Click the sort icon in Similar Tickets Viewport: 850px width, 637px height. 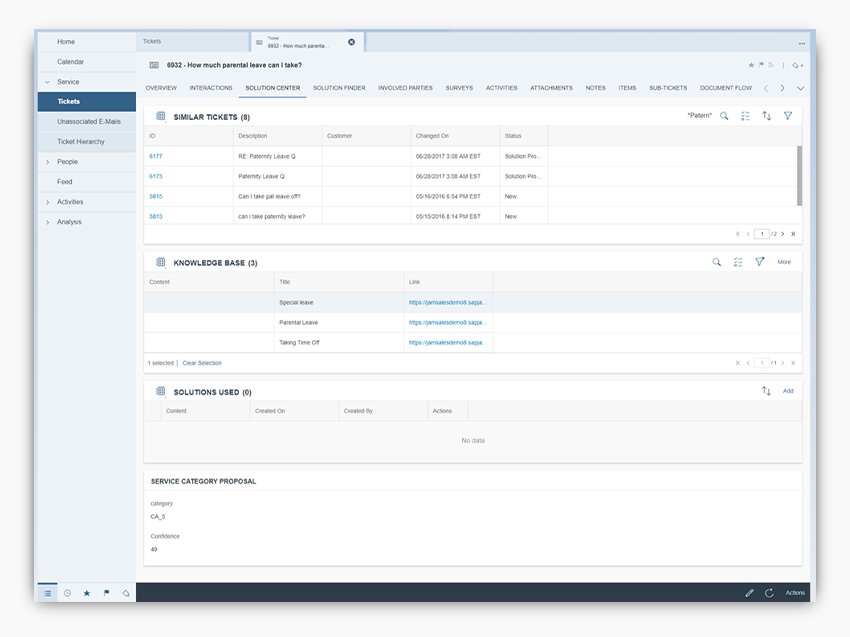[x=766, y=115]
